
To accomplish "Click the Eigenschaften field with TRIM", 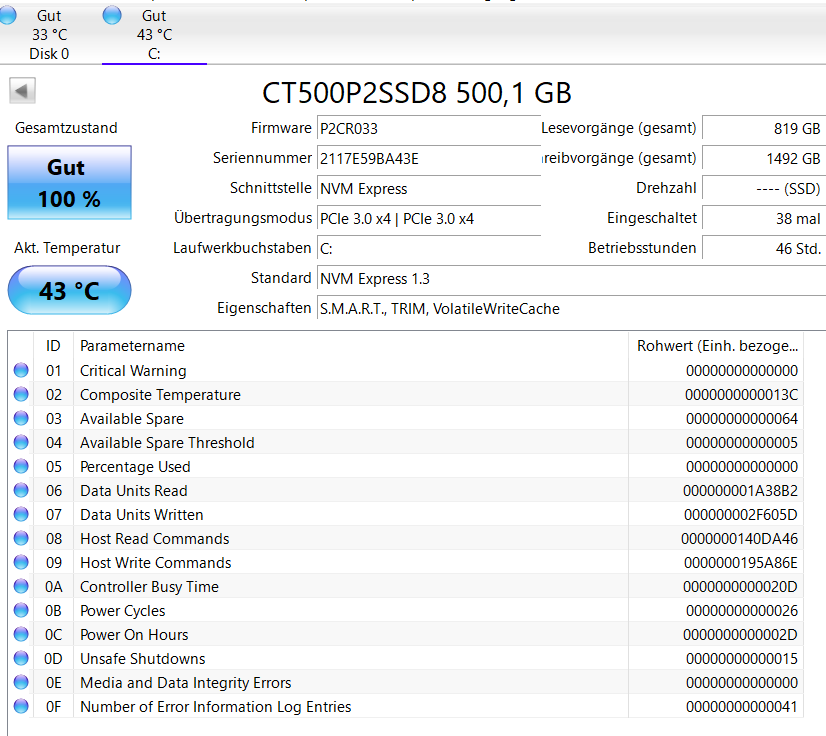I will coord(572,309).
